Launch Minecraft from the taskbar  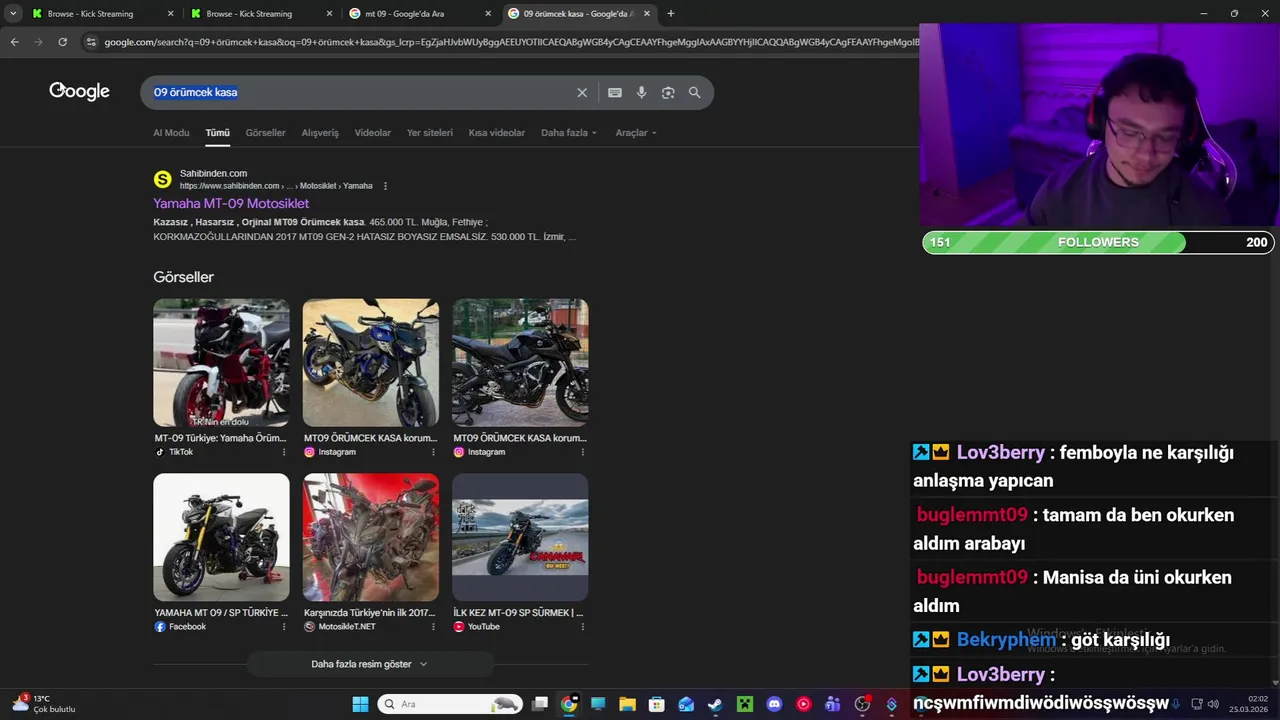(x=744, y=704)
